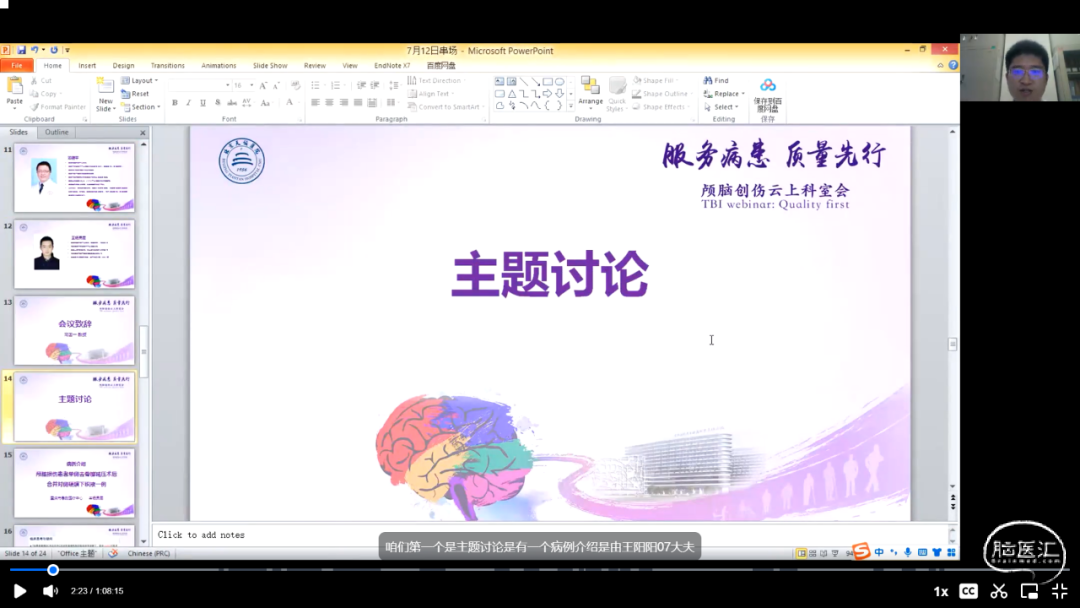1080x608 pixels.
Task: Exit fullscreen video mode icon
Action: pos(1059,591)
